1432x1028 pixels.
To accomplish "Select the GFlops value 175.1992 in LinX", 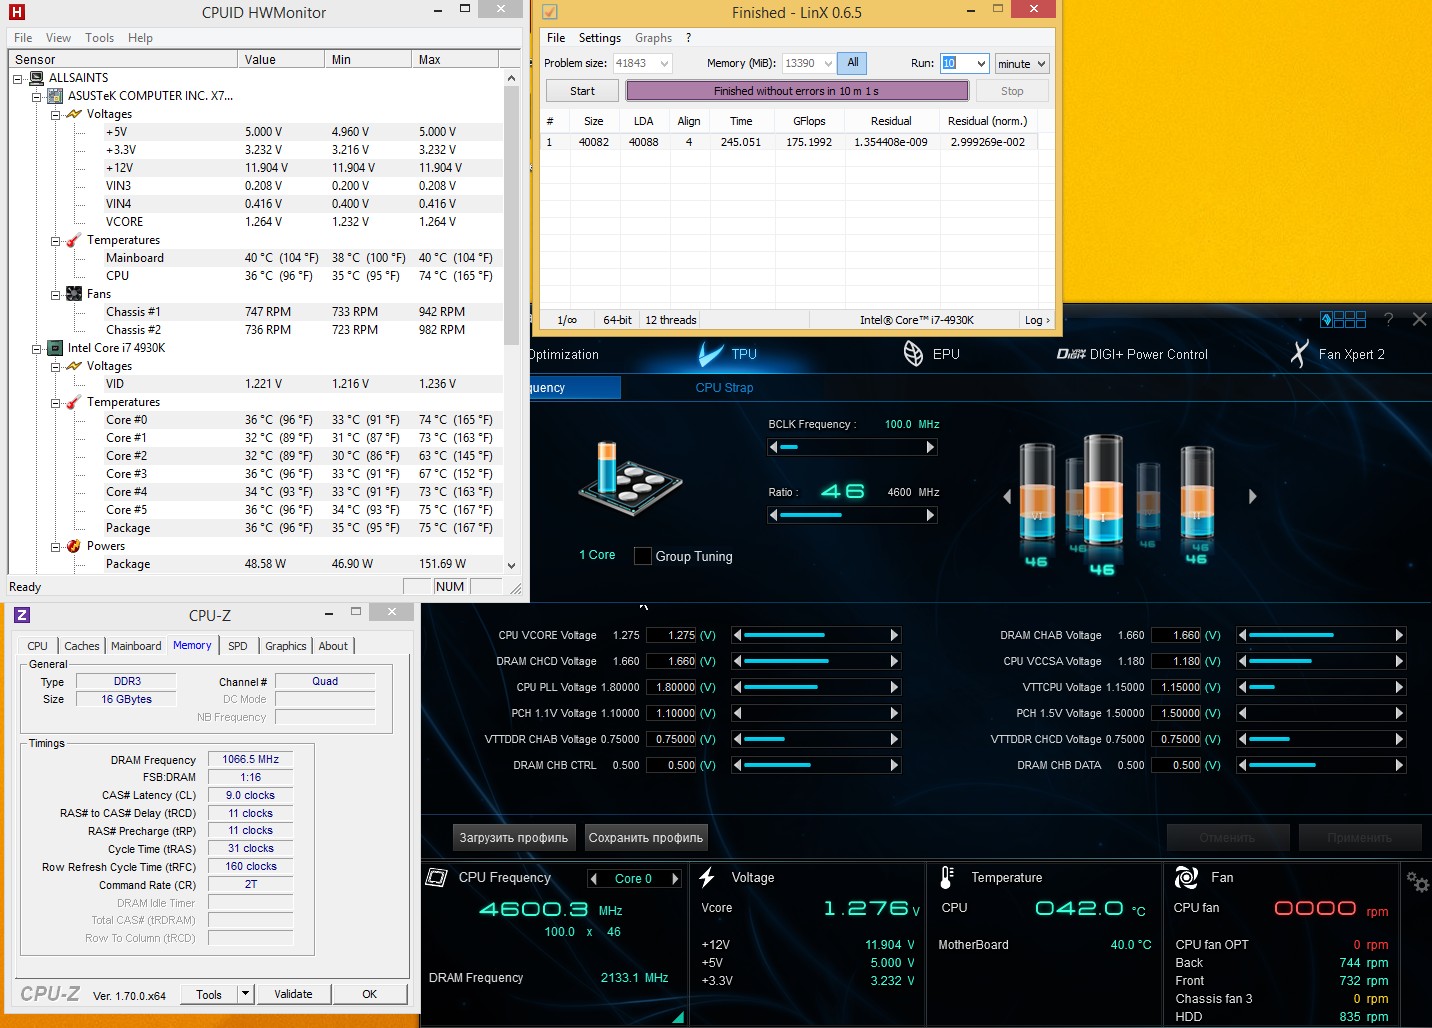I will [809, 142].
